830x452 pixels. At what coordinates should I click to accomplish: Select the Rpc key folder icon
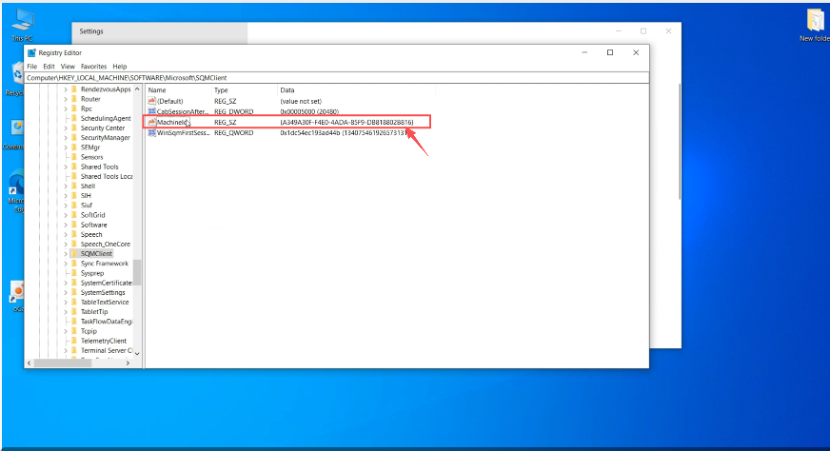(74, 109)
